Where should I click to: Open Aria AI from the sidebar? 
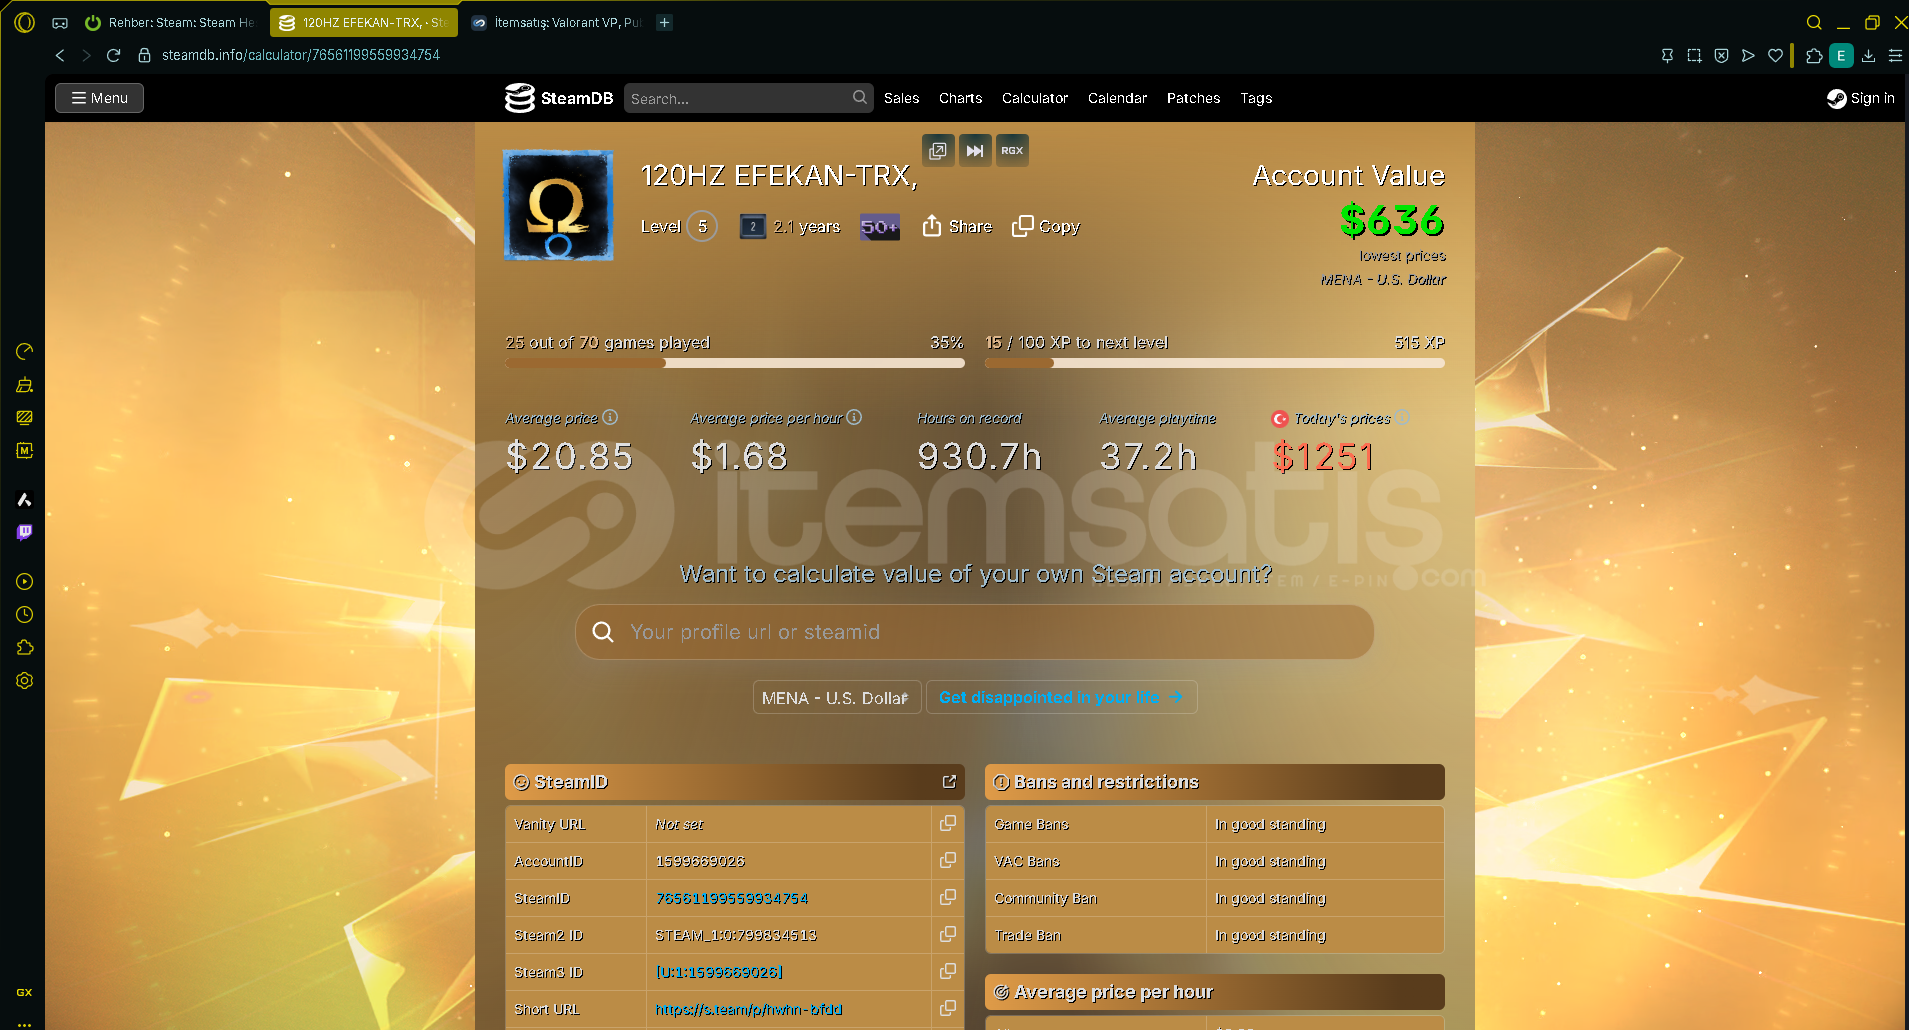pos(25,499)
